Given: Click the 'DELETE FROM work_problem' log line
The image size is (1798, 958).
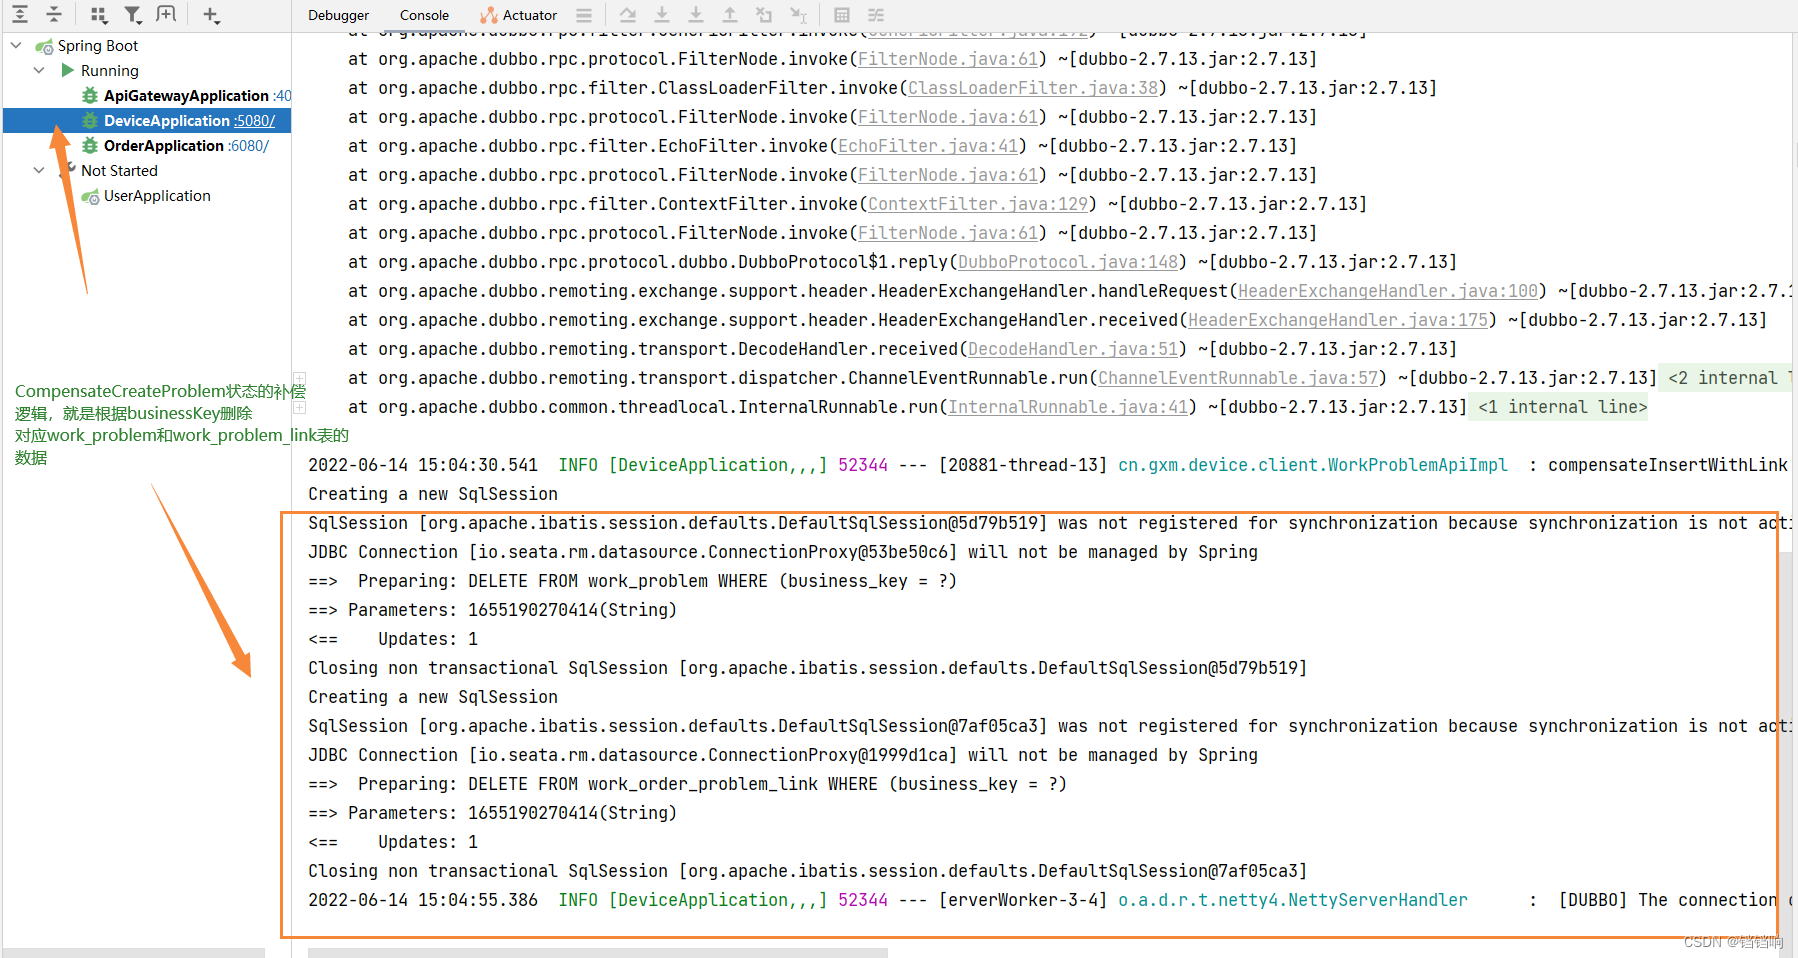Looking at the screenshot, I should pos(633,581).
